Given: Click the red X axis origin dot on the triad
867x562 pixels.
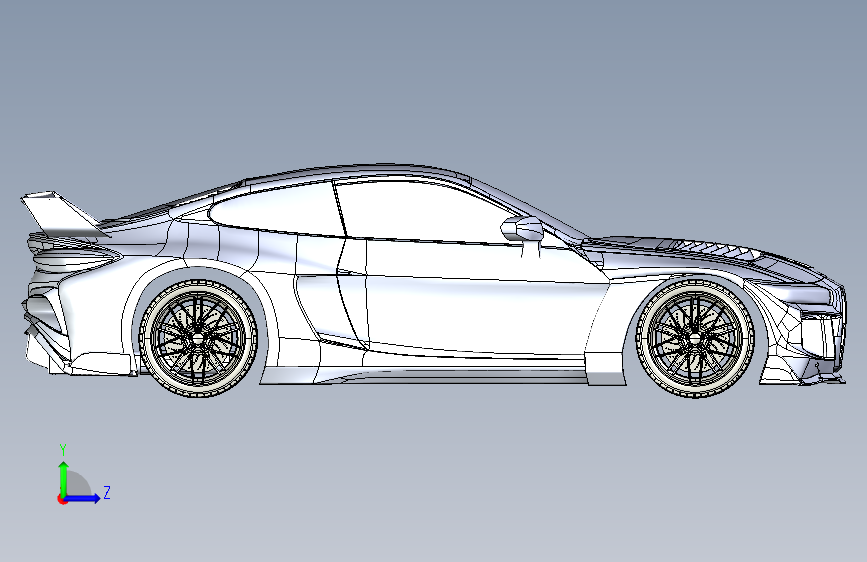Looking at the screenshot, I should point(62,499).
